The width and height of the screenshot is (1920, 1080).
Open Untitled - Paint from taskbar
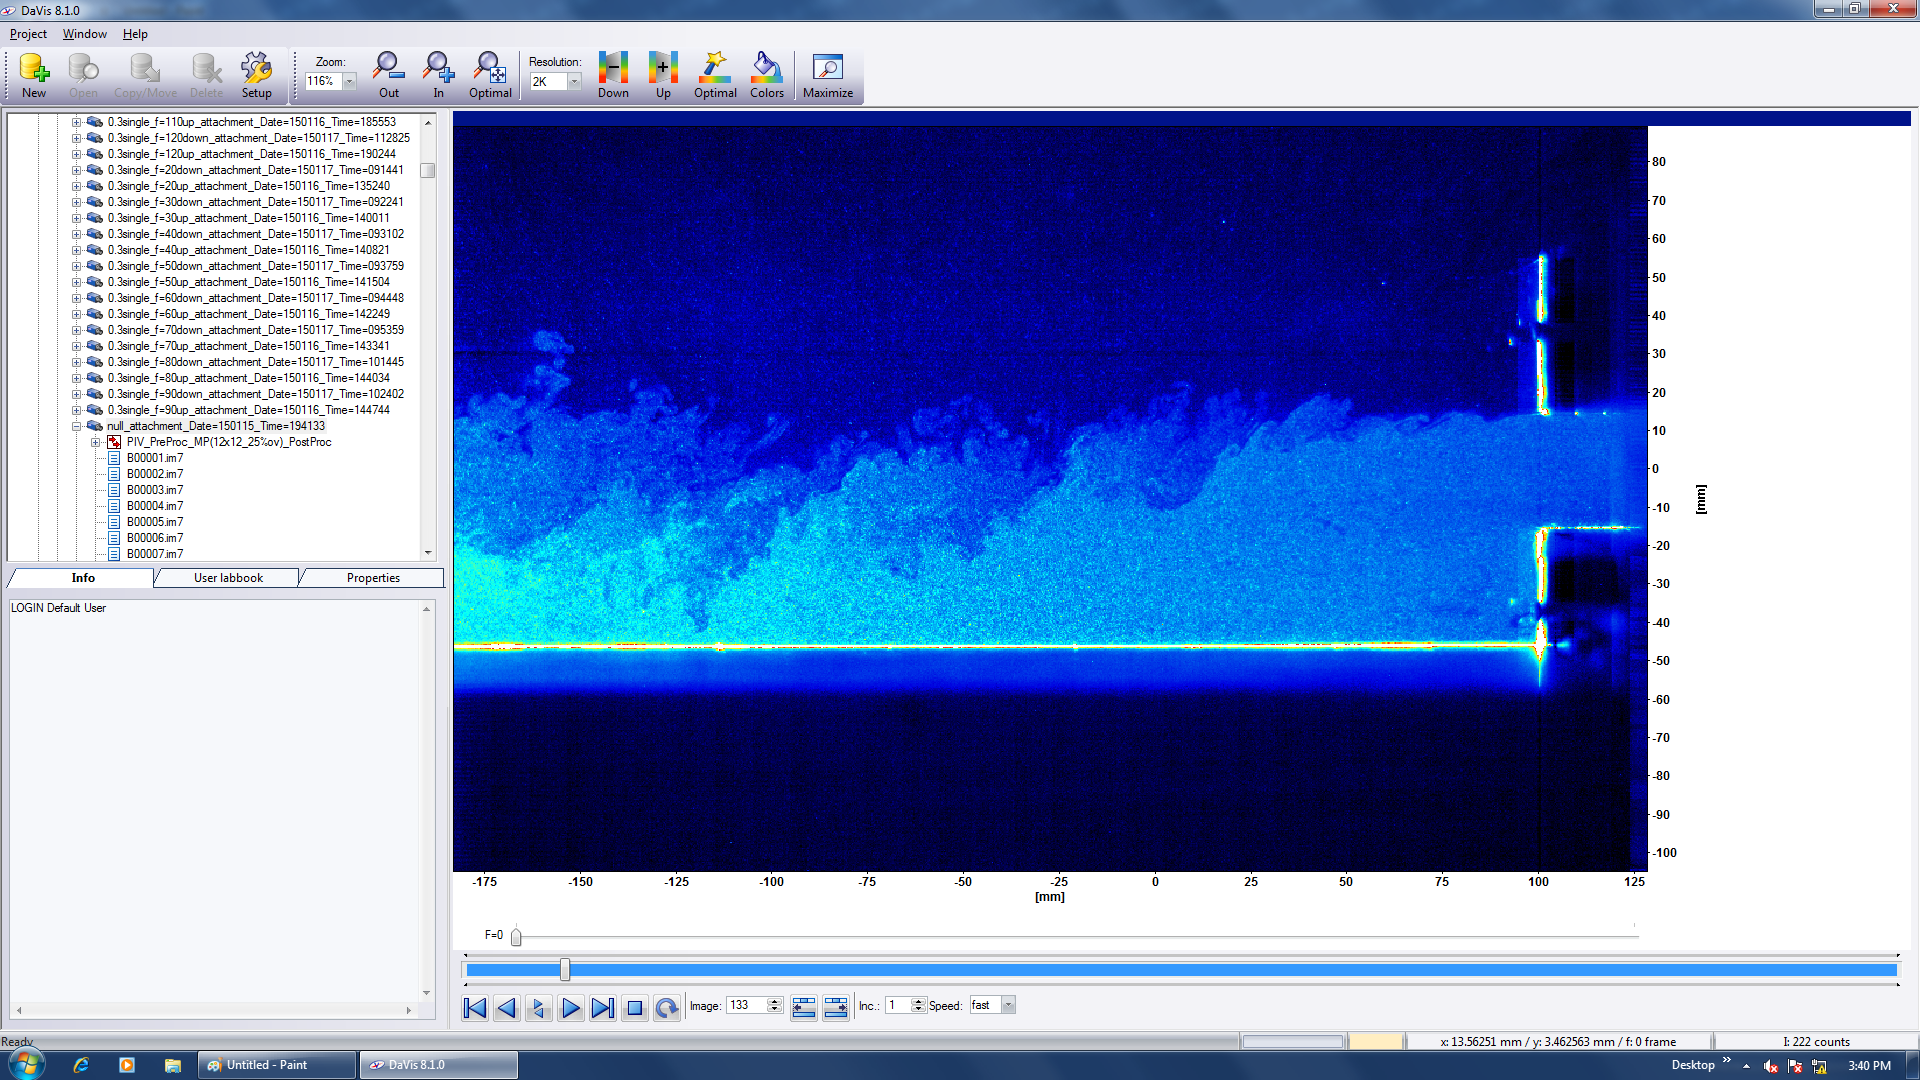(277, 1065)
